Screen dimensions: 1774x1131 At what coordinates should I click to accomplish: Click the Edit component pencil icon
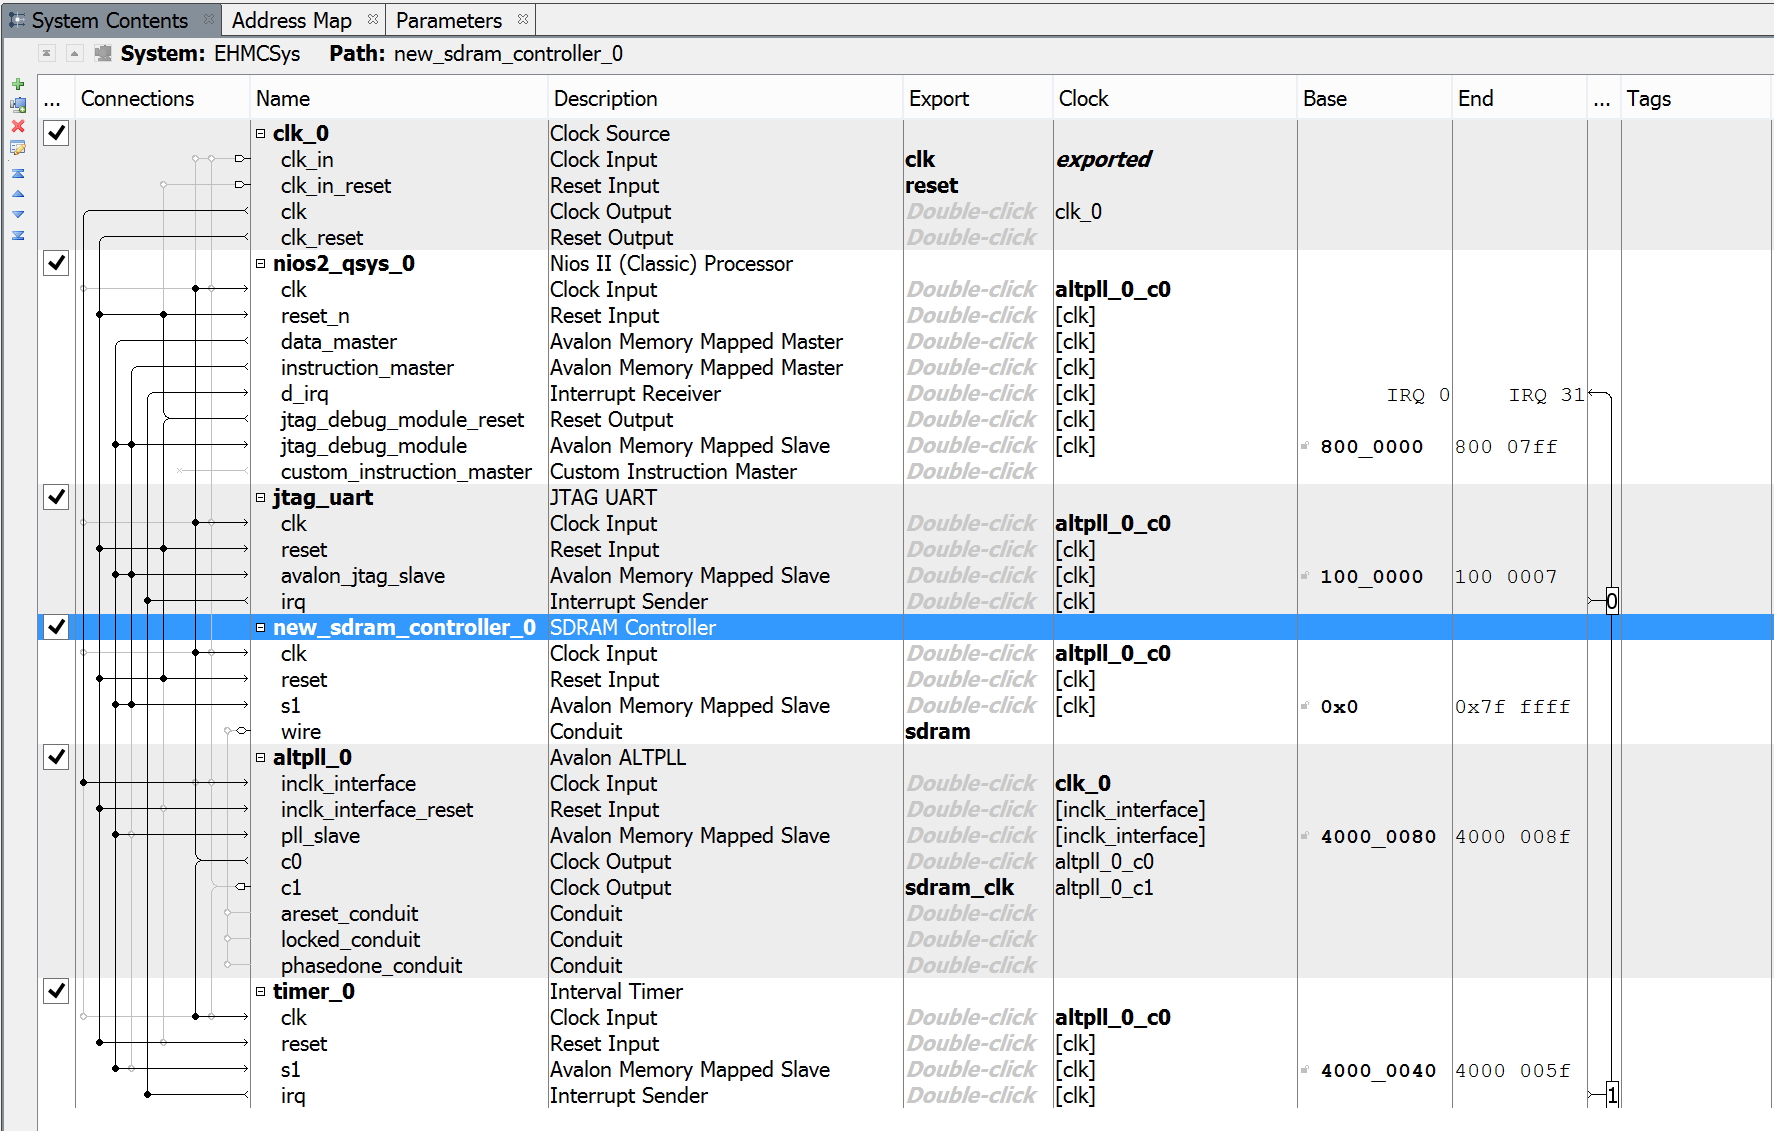point(18,148)
